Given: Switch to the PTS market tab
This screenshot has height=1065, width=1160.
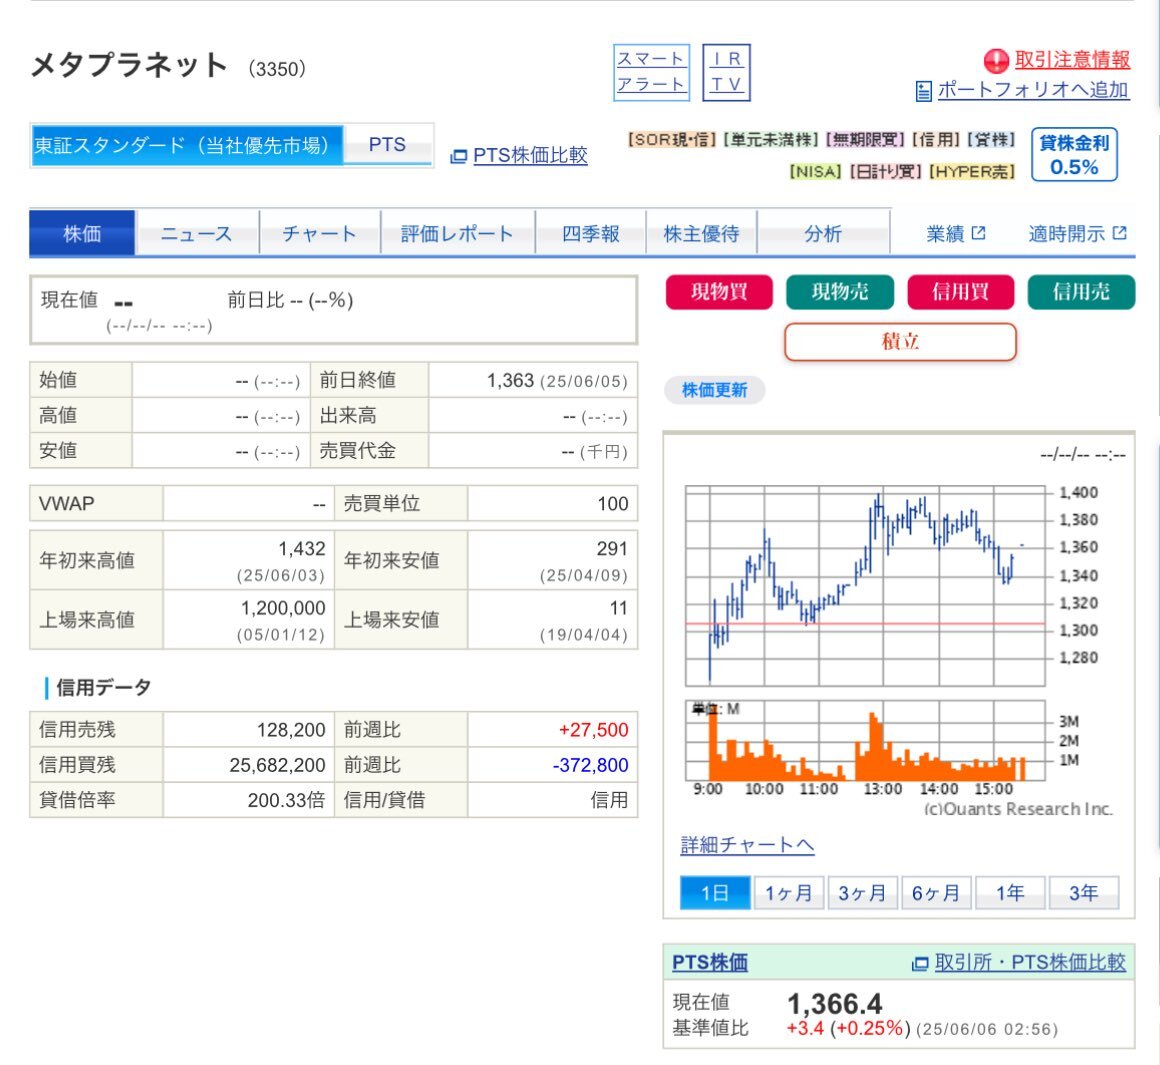Looking at the screenshot, I should tap(388, 145).
